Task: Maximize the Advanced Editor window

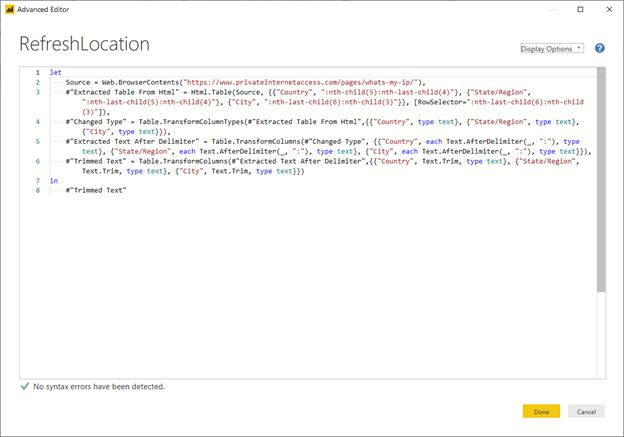Action: click(x=581, y=9)
